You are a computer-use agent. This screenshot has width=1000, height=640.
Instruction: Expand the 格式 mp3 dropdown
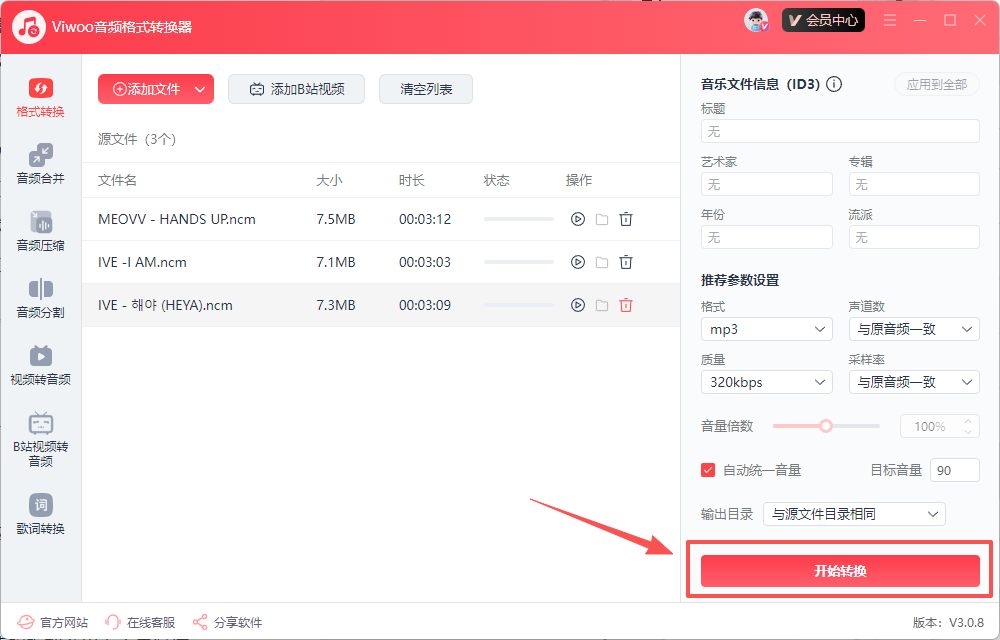[x=766, y=329]
